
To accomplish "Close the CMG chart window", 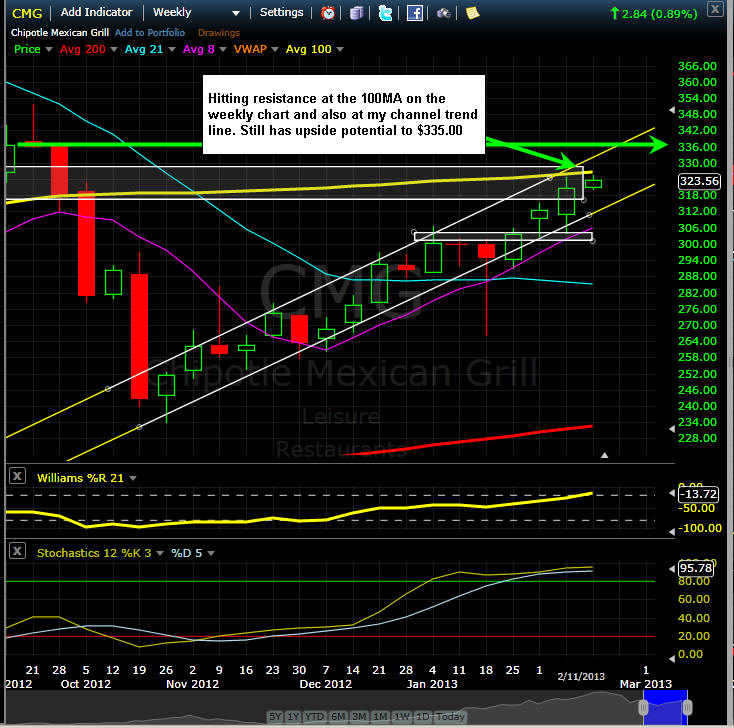I will 715,9.
